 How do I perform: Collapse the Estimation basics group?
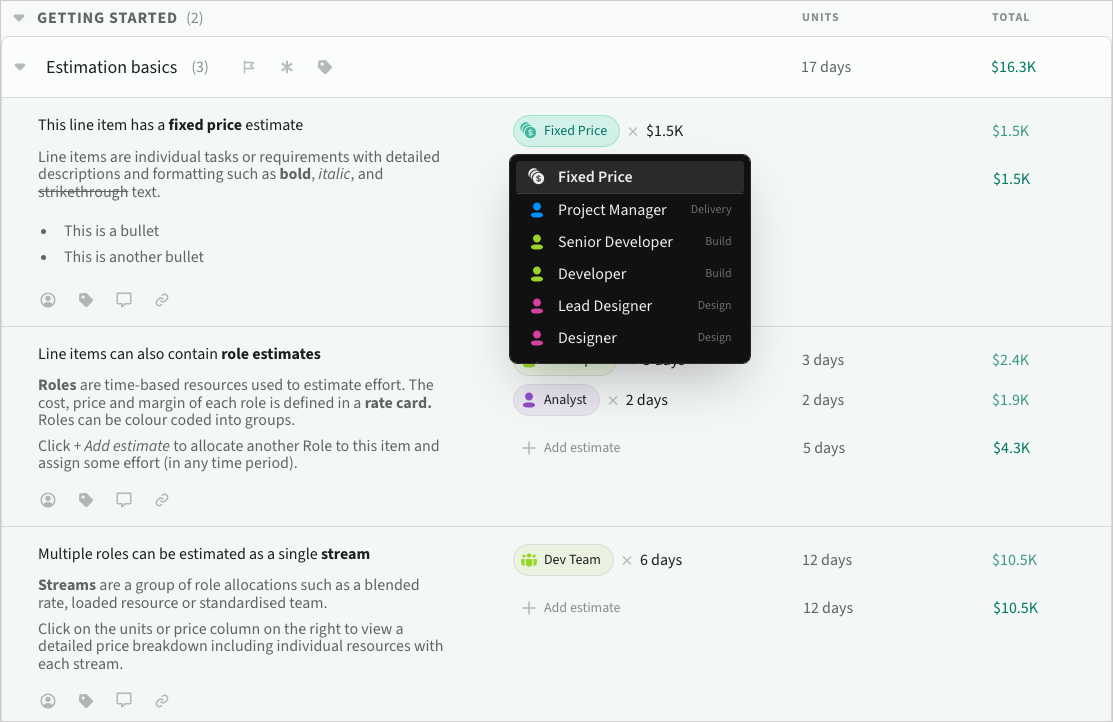[20, 67]
